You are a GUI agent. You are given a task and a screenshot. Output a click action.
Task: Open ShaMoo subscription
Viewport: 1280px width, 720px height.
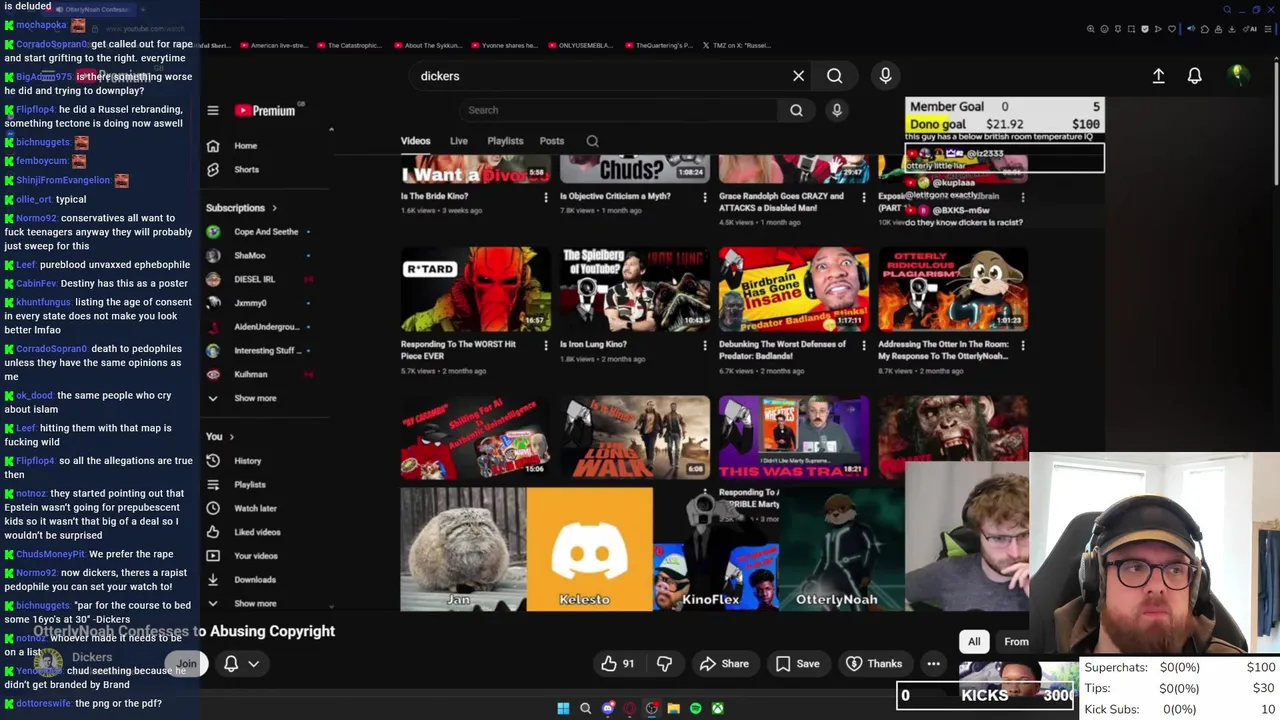(250, 256)
